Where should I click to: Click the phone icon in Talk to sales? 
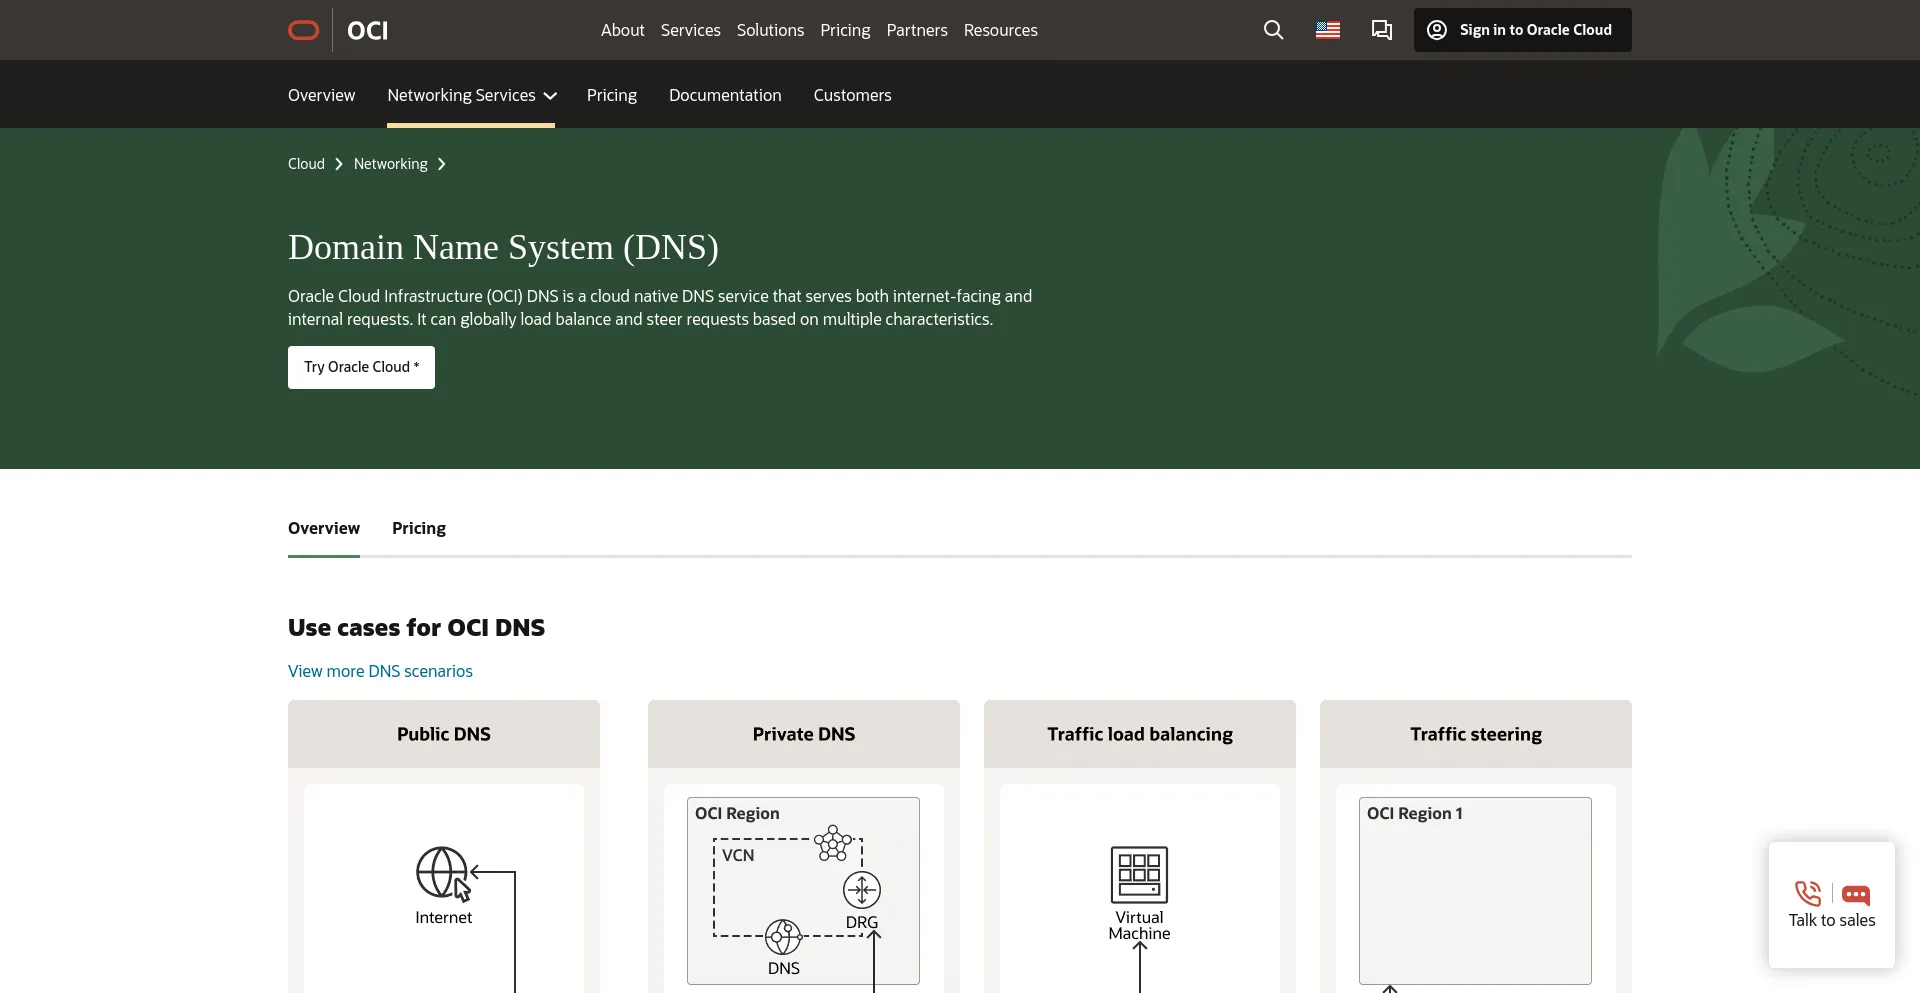click(1808, 893)
